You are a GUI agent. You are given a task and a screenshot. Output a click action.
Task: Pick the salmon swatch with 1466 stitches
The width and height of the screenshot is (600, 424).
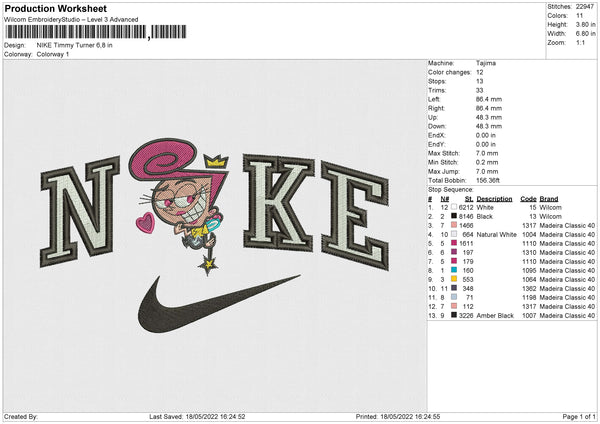(454, 225)
